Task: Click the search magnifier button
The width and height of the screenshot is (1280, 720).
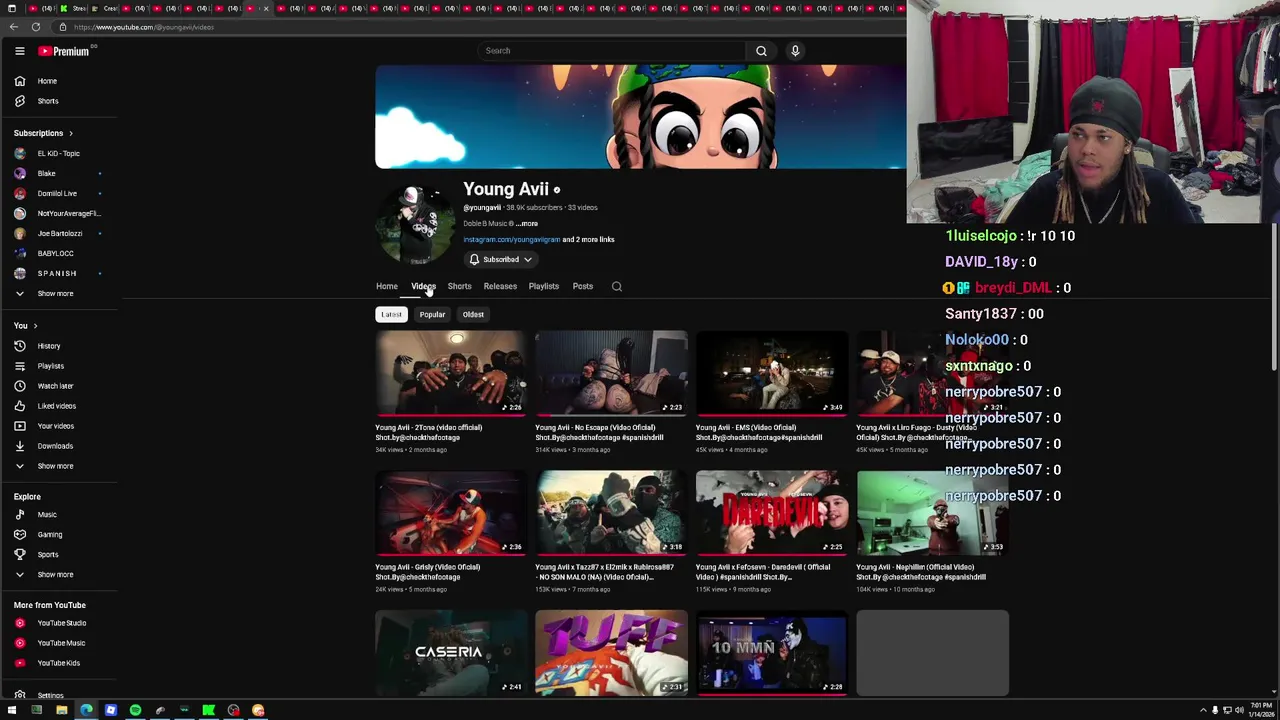Action: tap(761, 51)
